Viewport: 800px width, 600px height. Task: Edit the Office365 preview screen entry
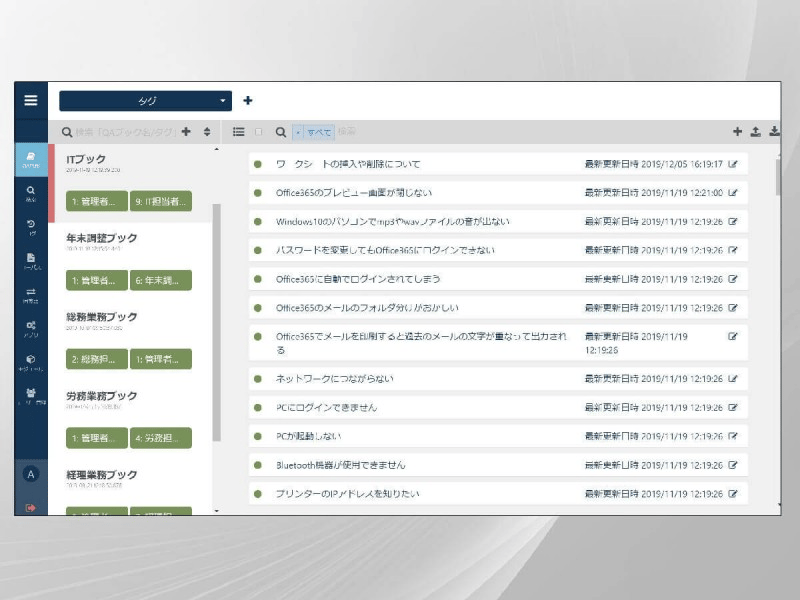click(x=733, y=193)
